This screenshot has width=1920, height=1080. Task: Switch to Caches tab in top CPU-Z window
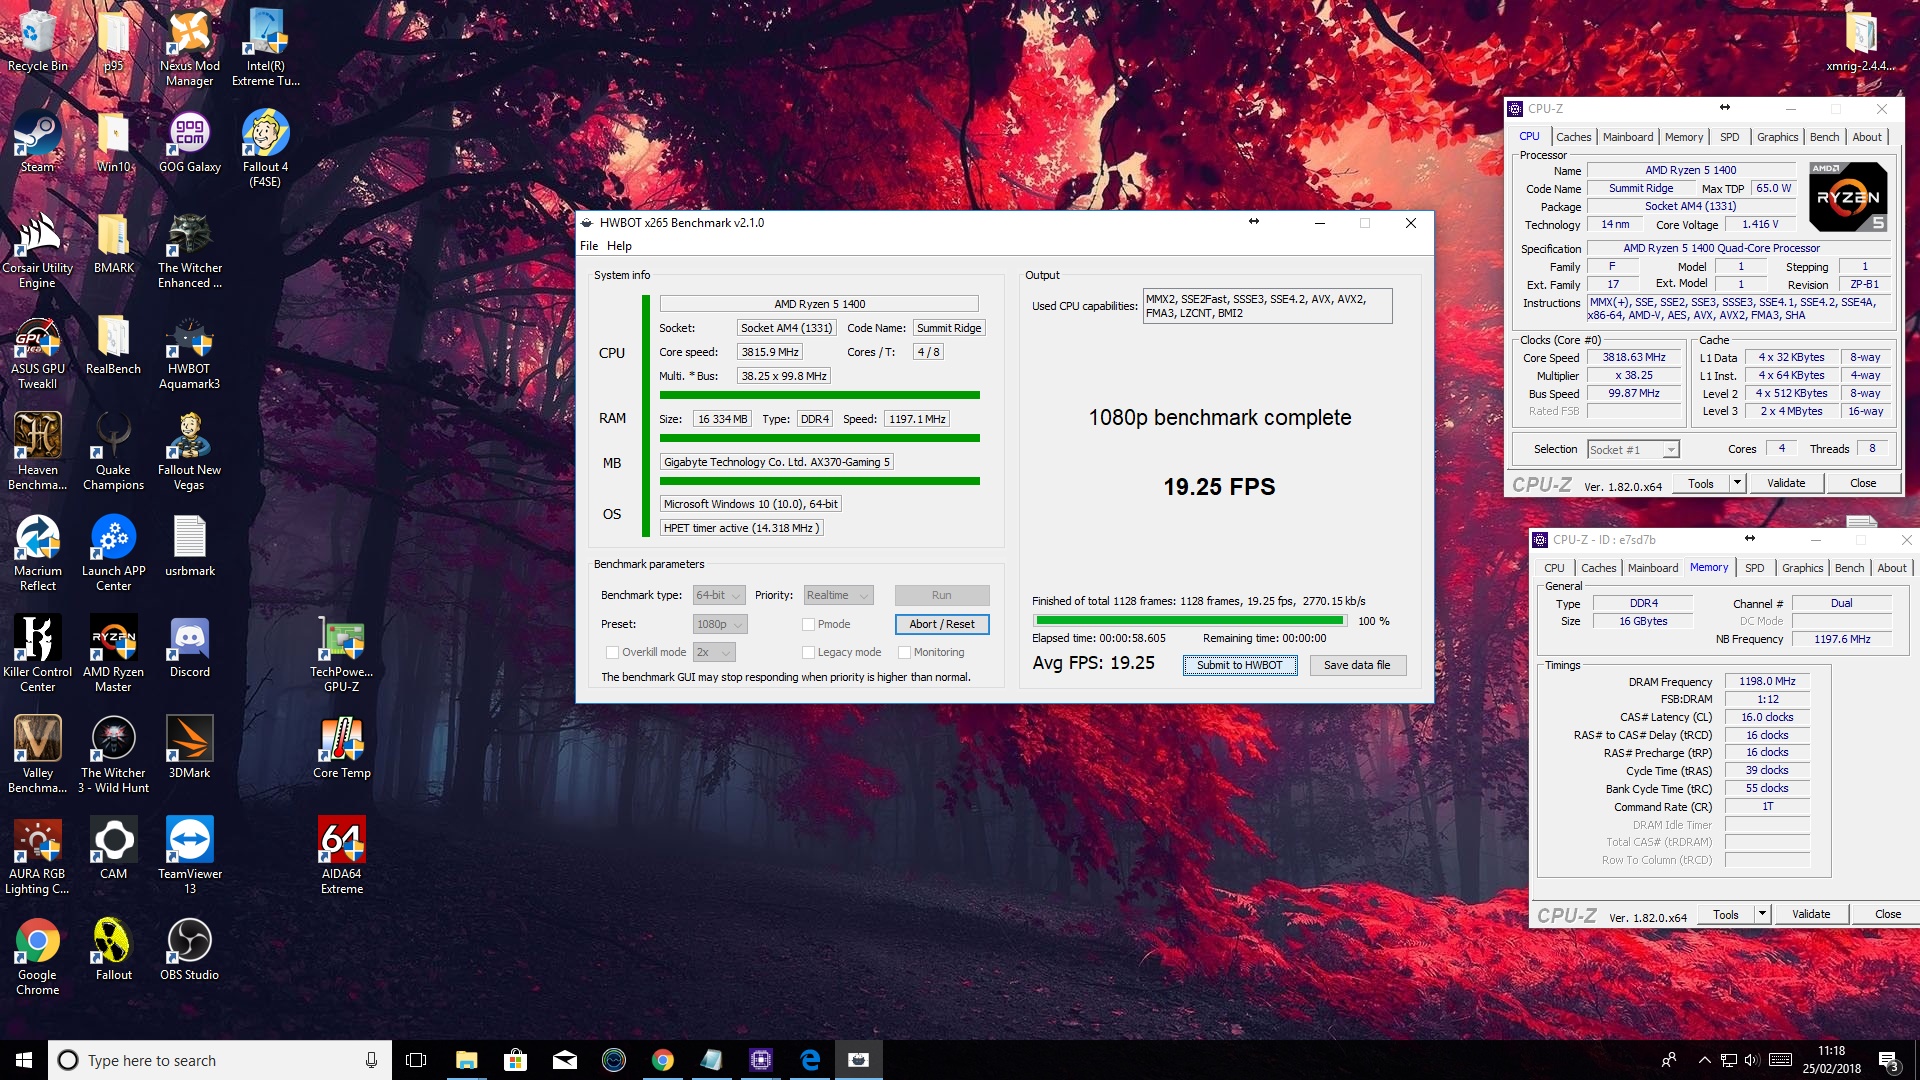click(x=1573, y=137)
